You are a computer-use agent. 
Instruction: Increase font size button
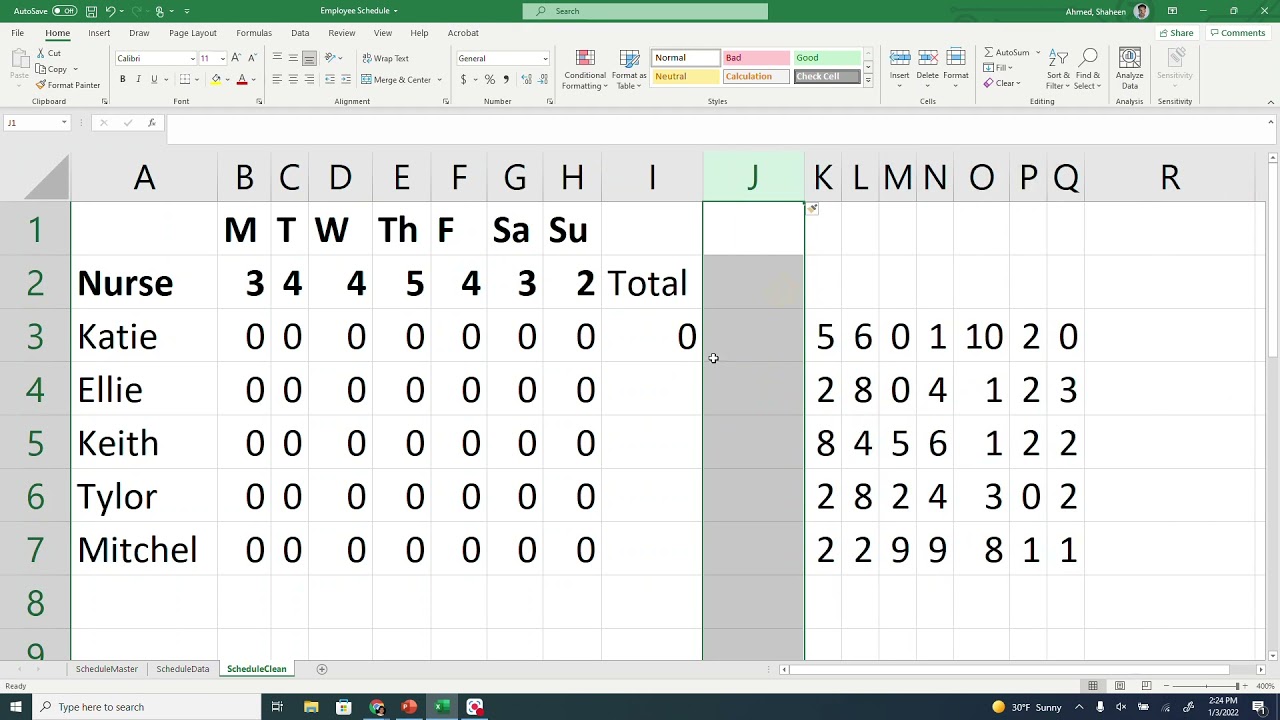[236, 58]
